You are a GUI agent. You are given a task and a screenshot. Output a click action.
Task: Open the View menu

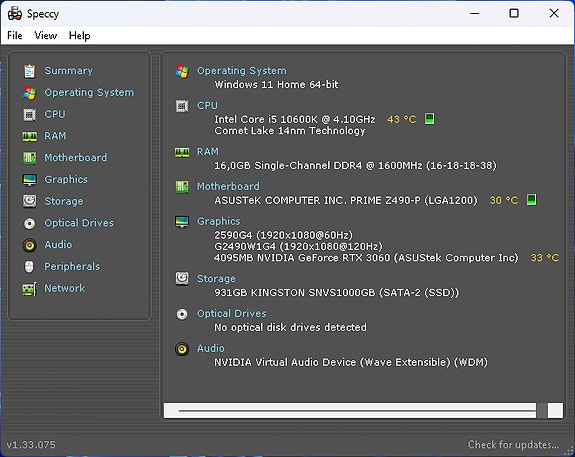[x=46, y=36]
